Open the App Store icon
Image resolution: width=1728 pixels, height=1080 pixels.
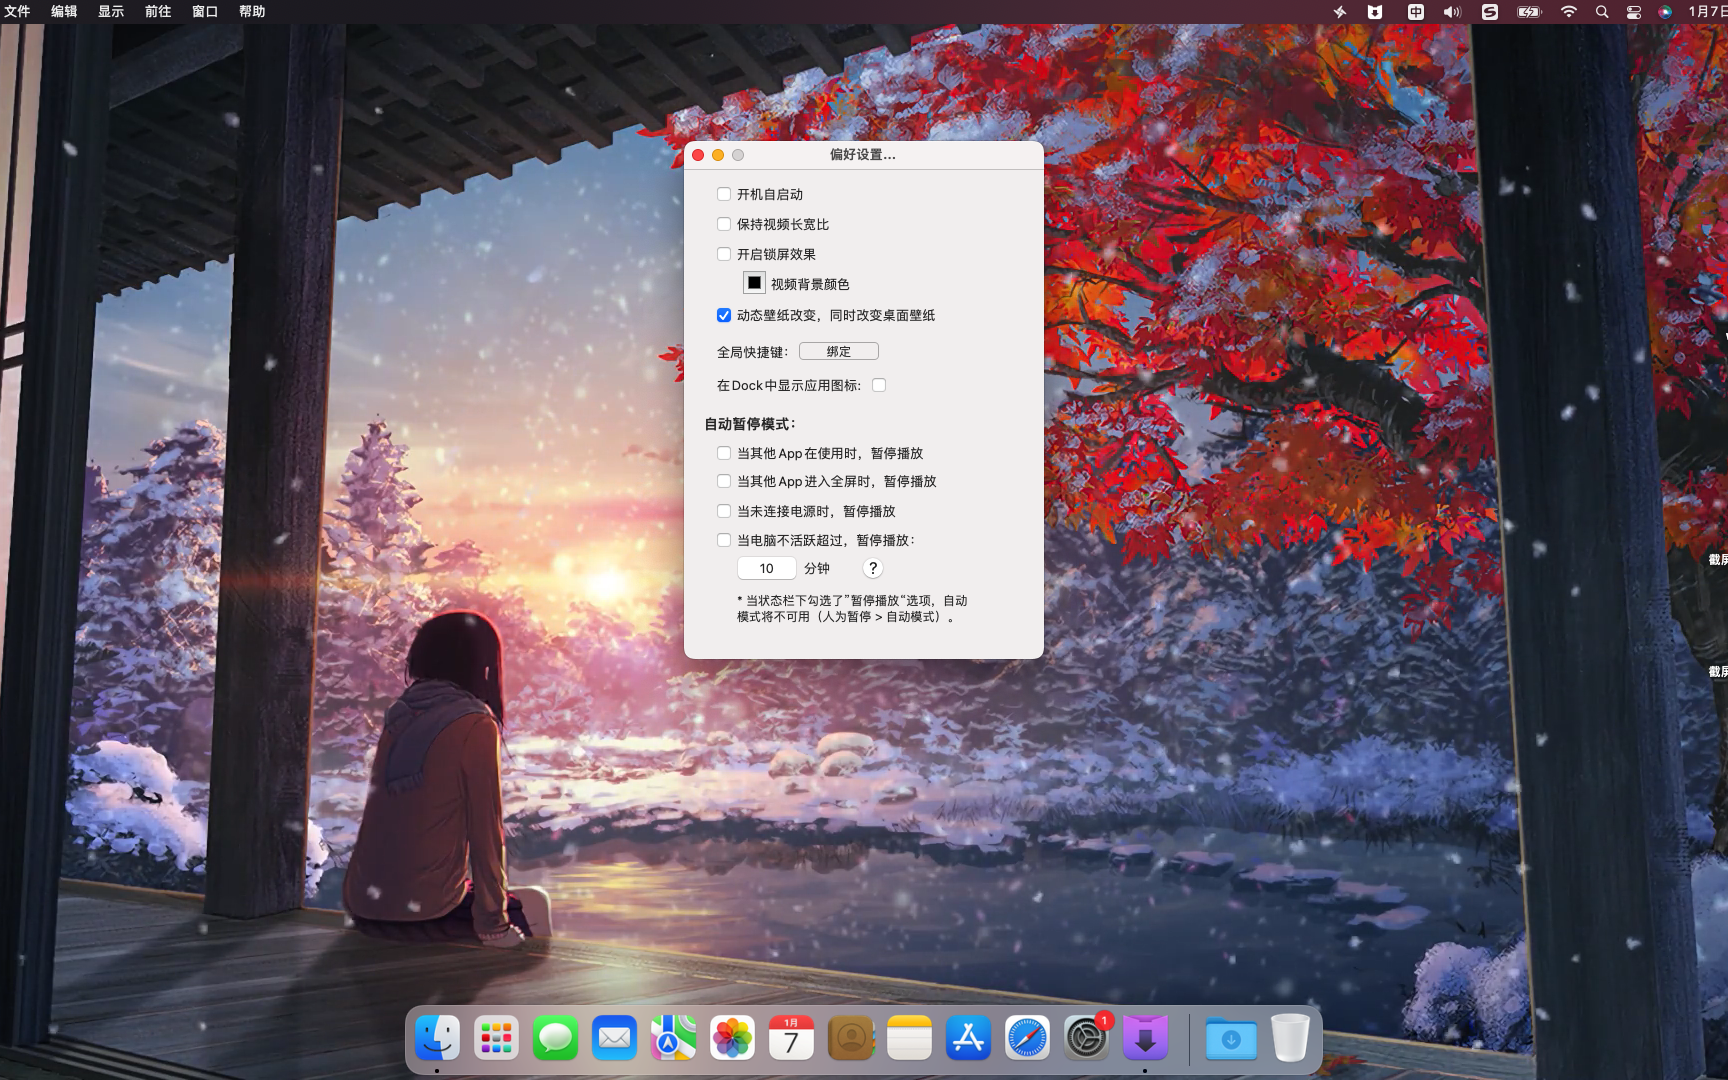[x=968, y=1038]
